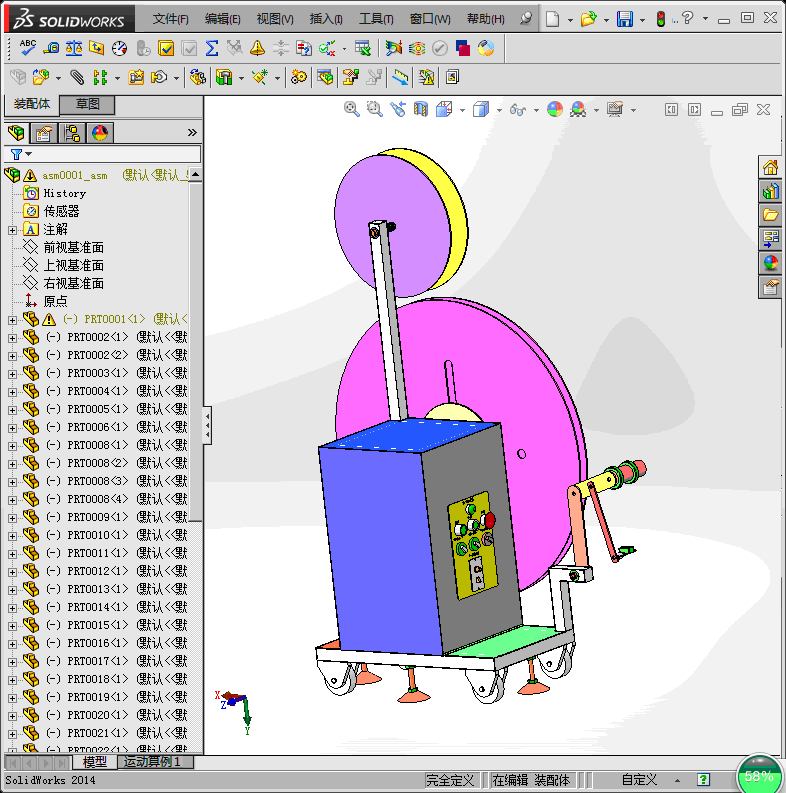Image resolution: width=786 pixels, height=793 pixels.
Task: Click the Save disk icon
Action: 625,19
